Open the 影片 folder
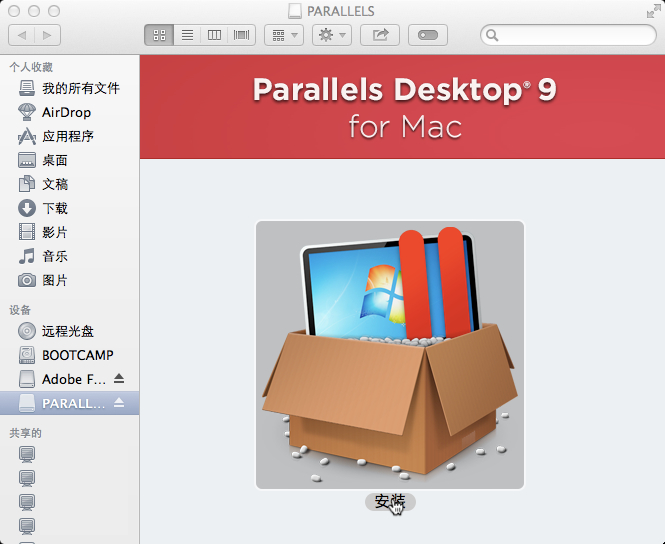 pyautogui.click(x=70, y=232)
